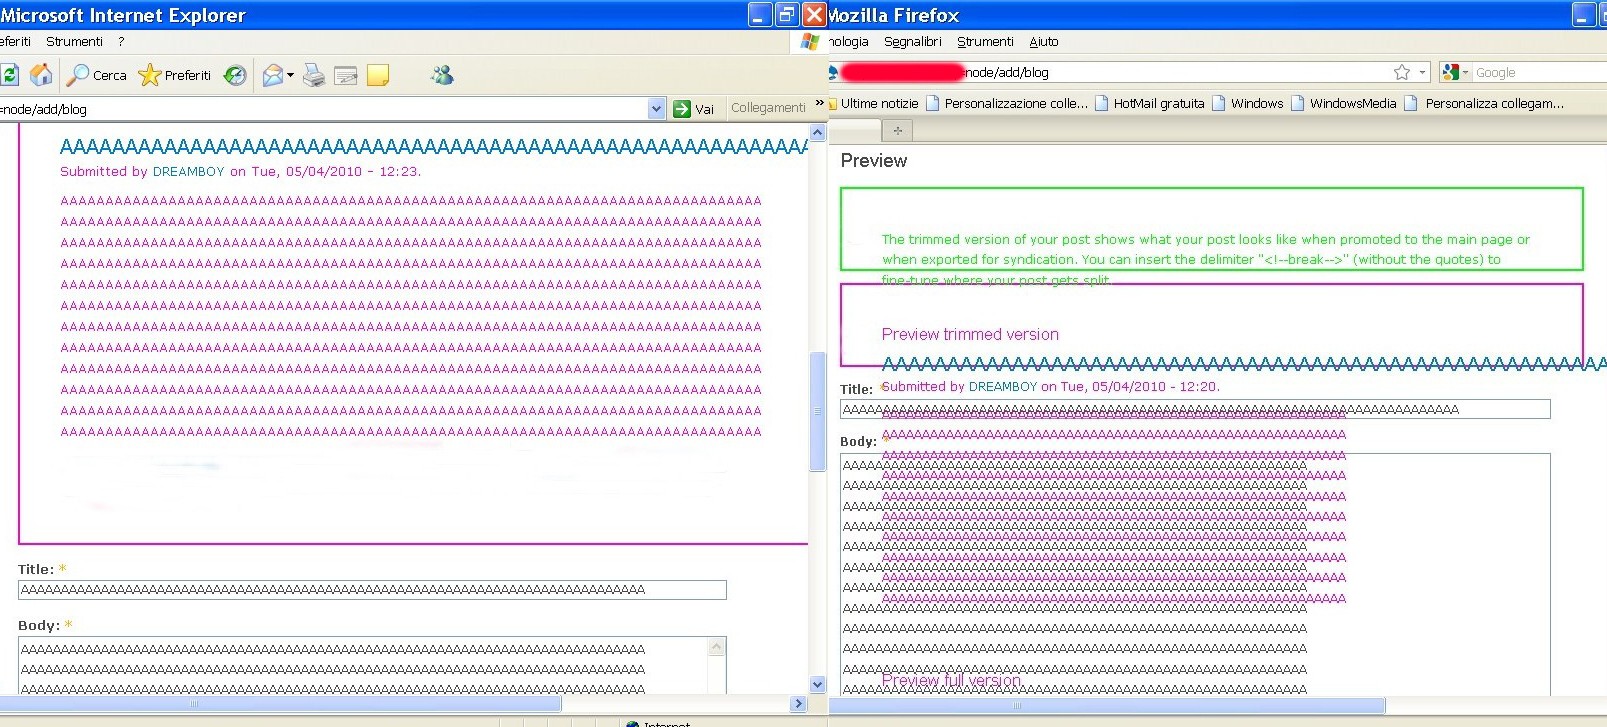Open Messenger icon in IE toolbar
This screenshot has height=727, width=1607.
coord(442,75)
